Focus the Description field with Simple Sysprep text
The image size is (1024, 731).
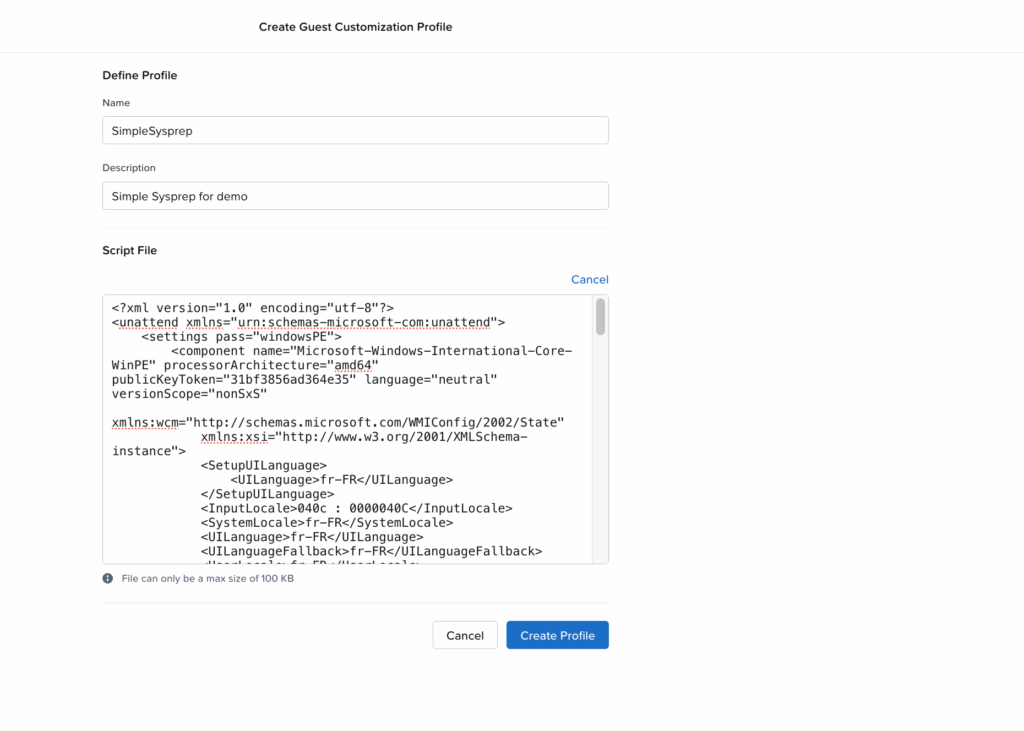click(x=300, y=195)
